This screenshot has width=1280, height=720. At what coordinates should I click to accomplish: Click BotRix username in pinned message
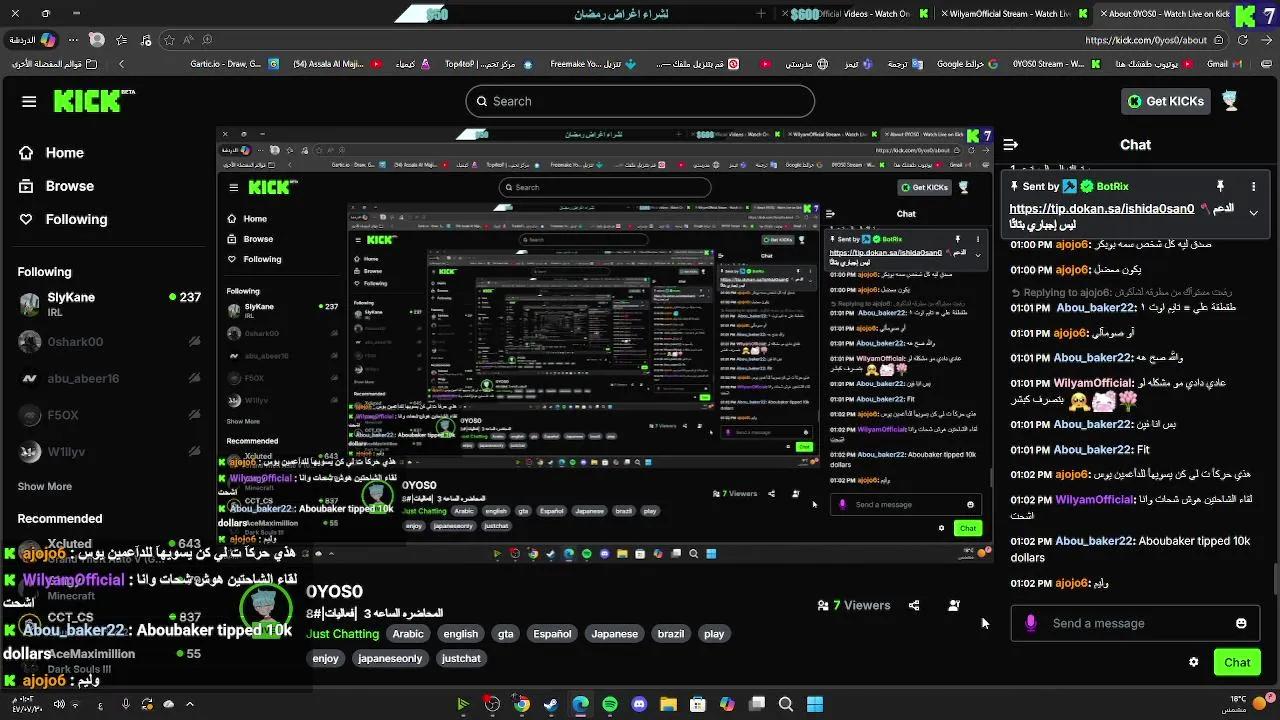1112,187
